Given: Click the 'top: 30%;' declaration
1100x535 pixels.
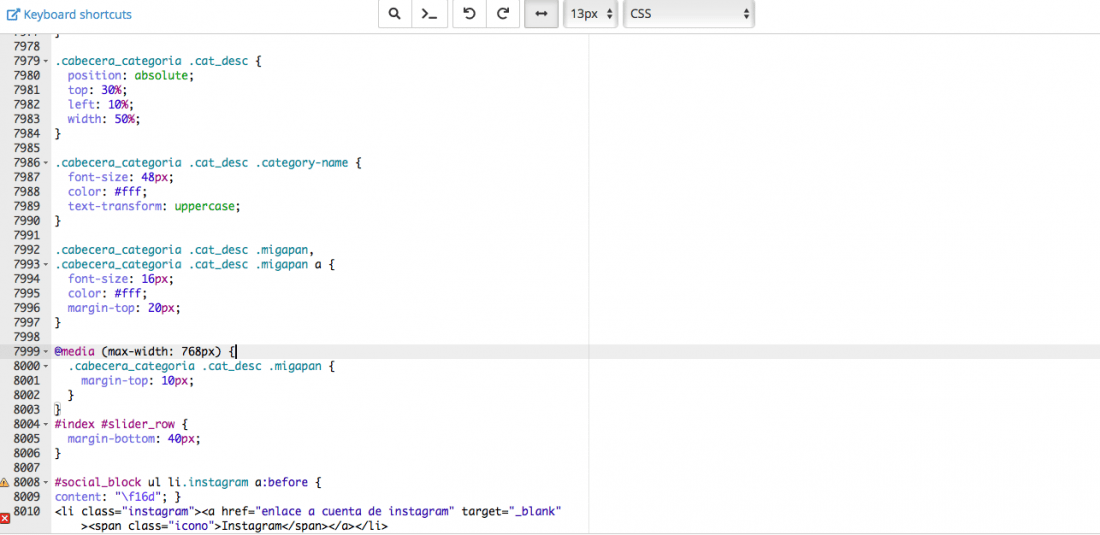Looking at the screenshot, I should coord(99,90).
